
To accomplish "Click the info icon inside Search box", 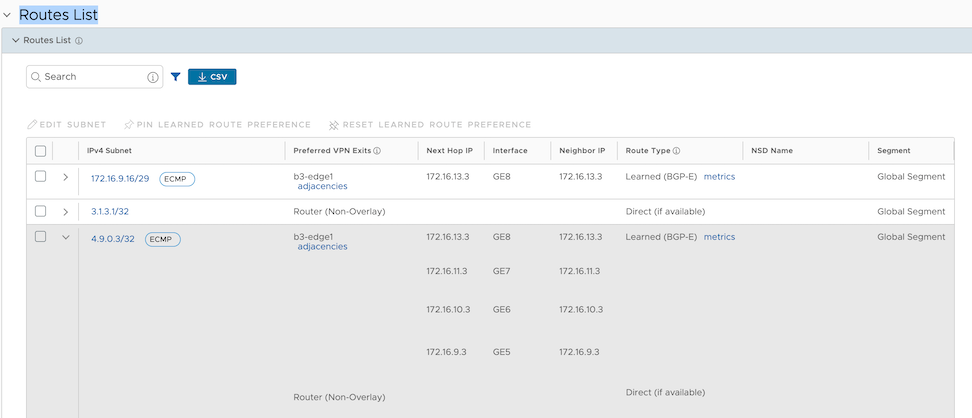I will (x=153, y=77).
